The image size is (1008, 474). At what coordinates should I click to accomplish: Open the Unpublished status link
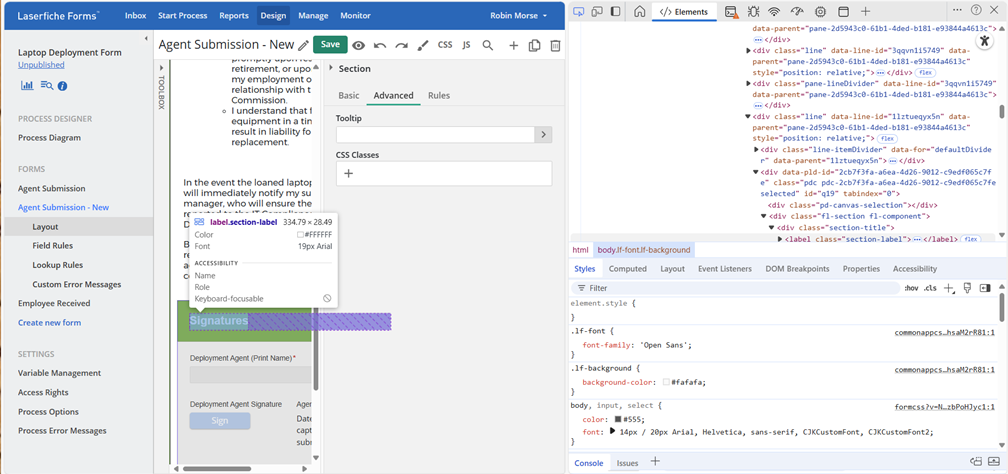tap(41, 65)
